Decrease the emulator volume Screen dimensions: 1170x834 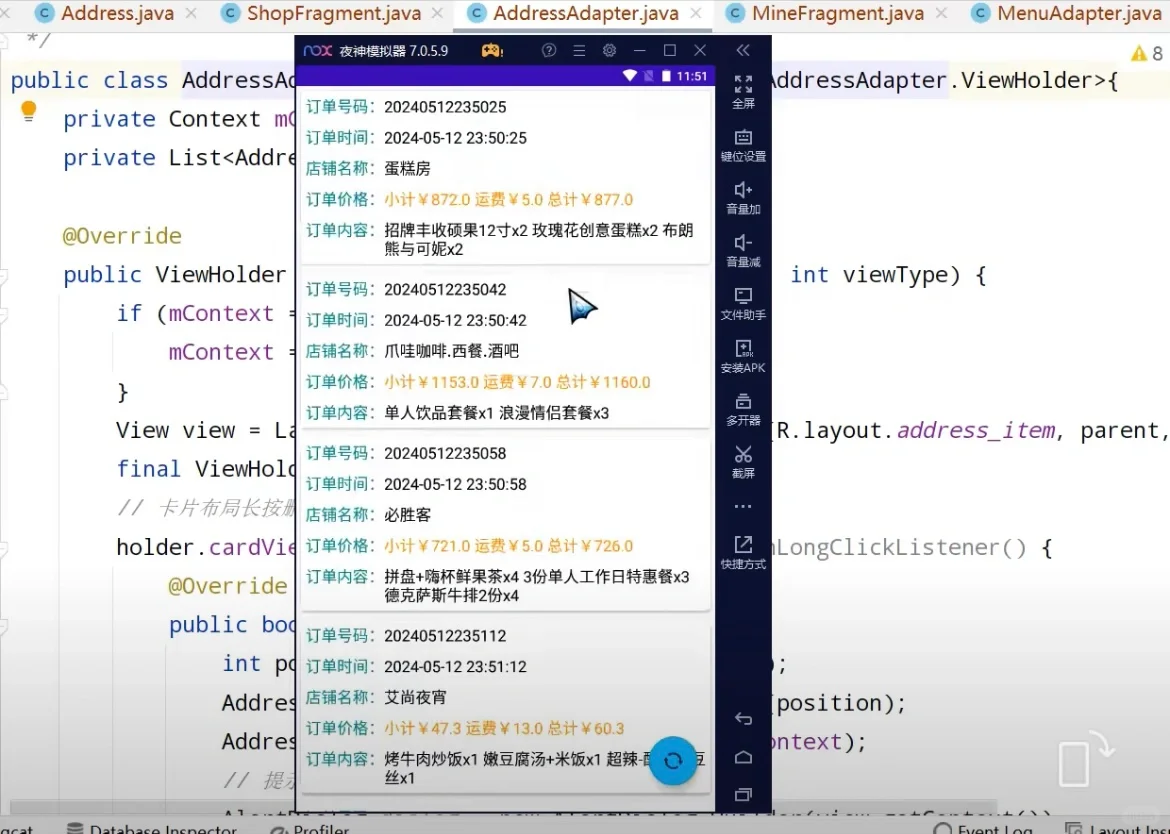[x=743, y=250]
